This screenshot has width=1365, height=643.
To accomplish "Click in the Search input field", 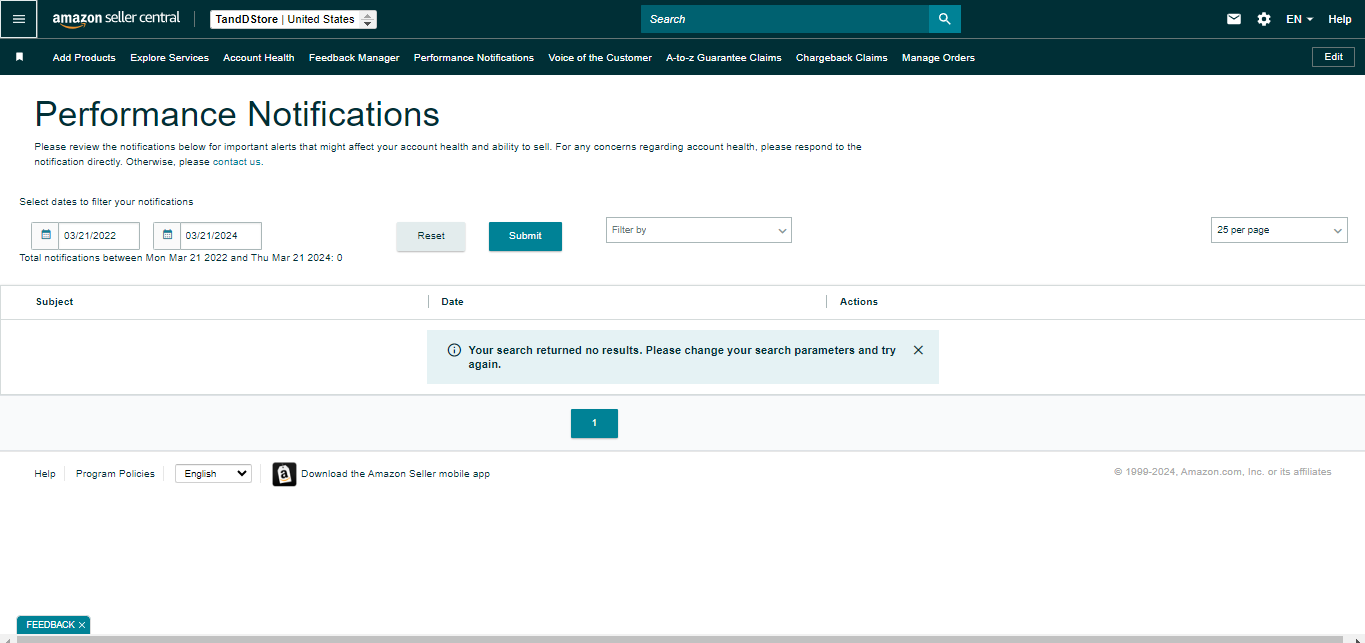I will 785,19.
